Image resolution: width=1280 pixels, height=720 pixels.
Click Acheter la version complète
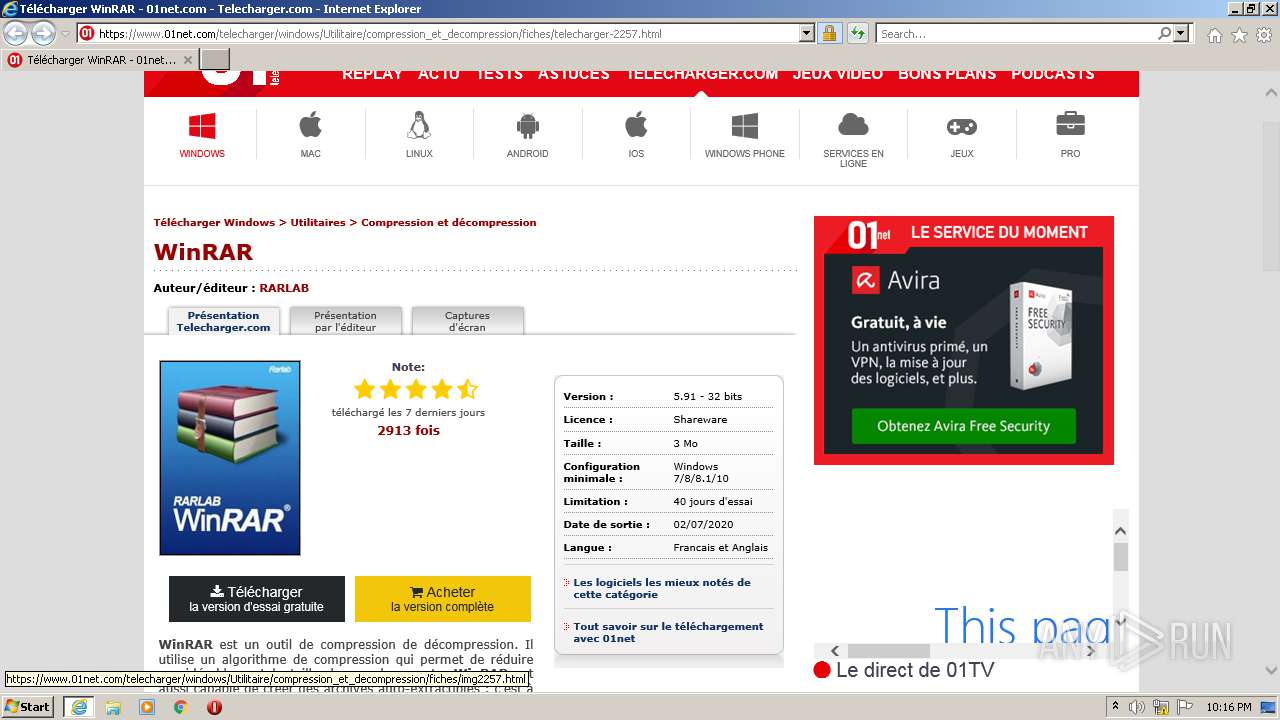[x=443, y=599]
